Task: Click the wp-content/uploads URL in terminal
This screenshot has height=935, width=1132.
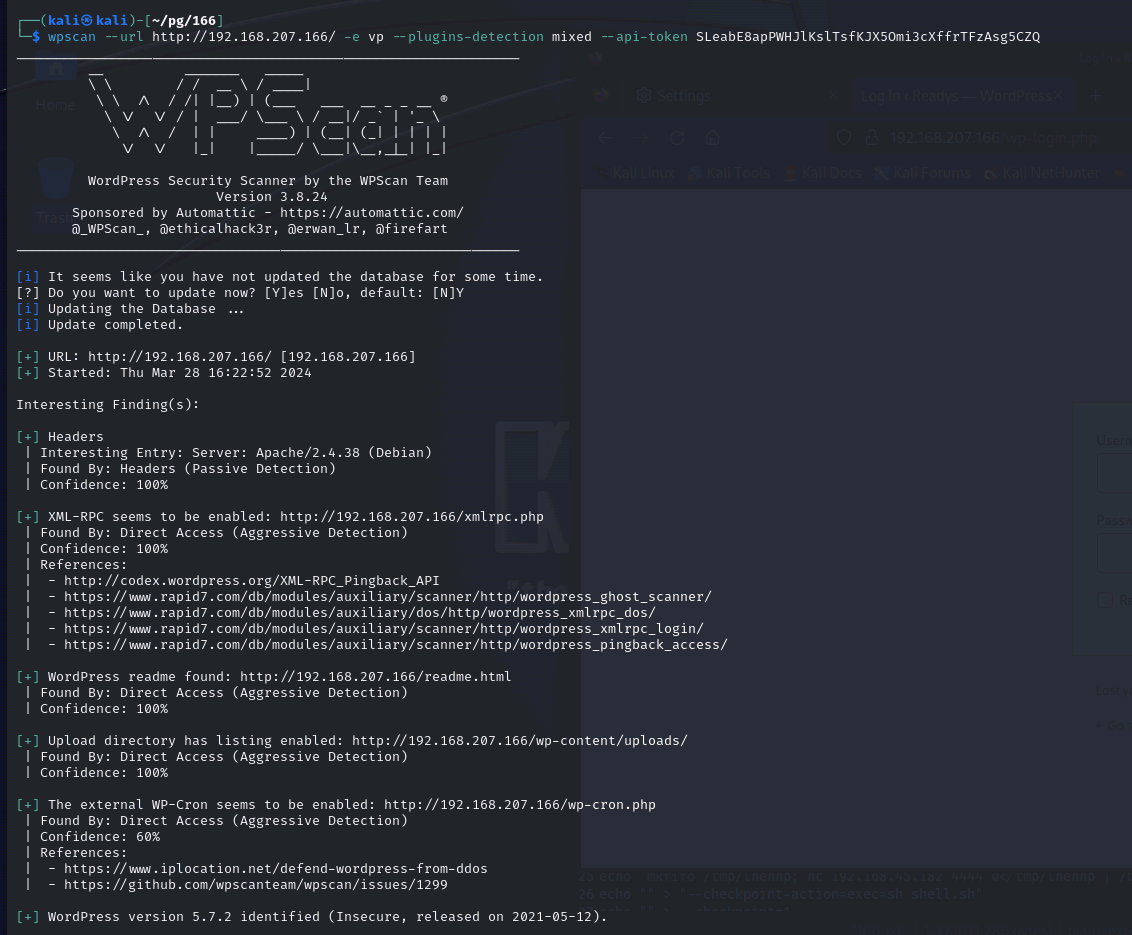Action: [x=520, y=741]
